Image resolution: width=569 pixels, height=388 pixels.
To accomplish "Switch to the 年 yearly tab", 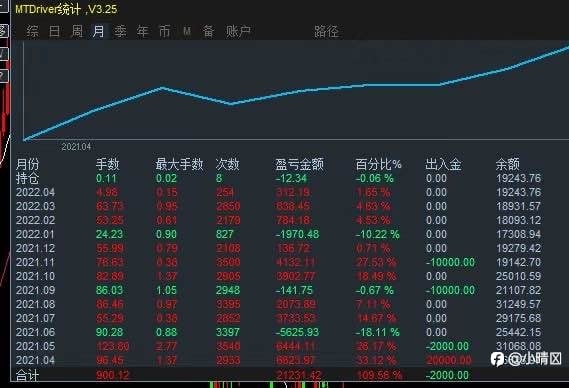I will 143,32.
